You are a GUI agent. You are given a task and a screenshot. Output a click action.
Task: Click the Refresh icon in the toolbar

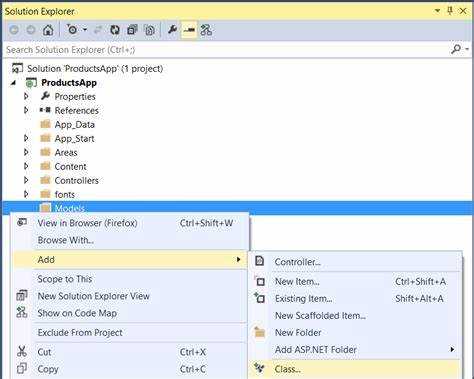coord(115,30)
